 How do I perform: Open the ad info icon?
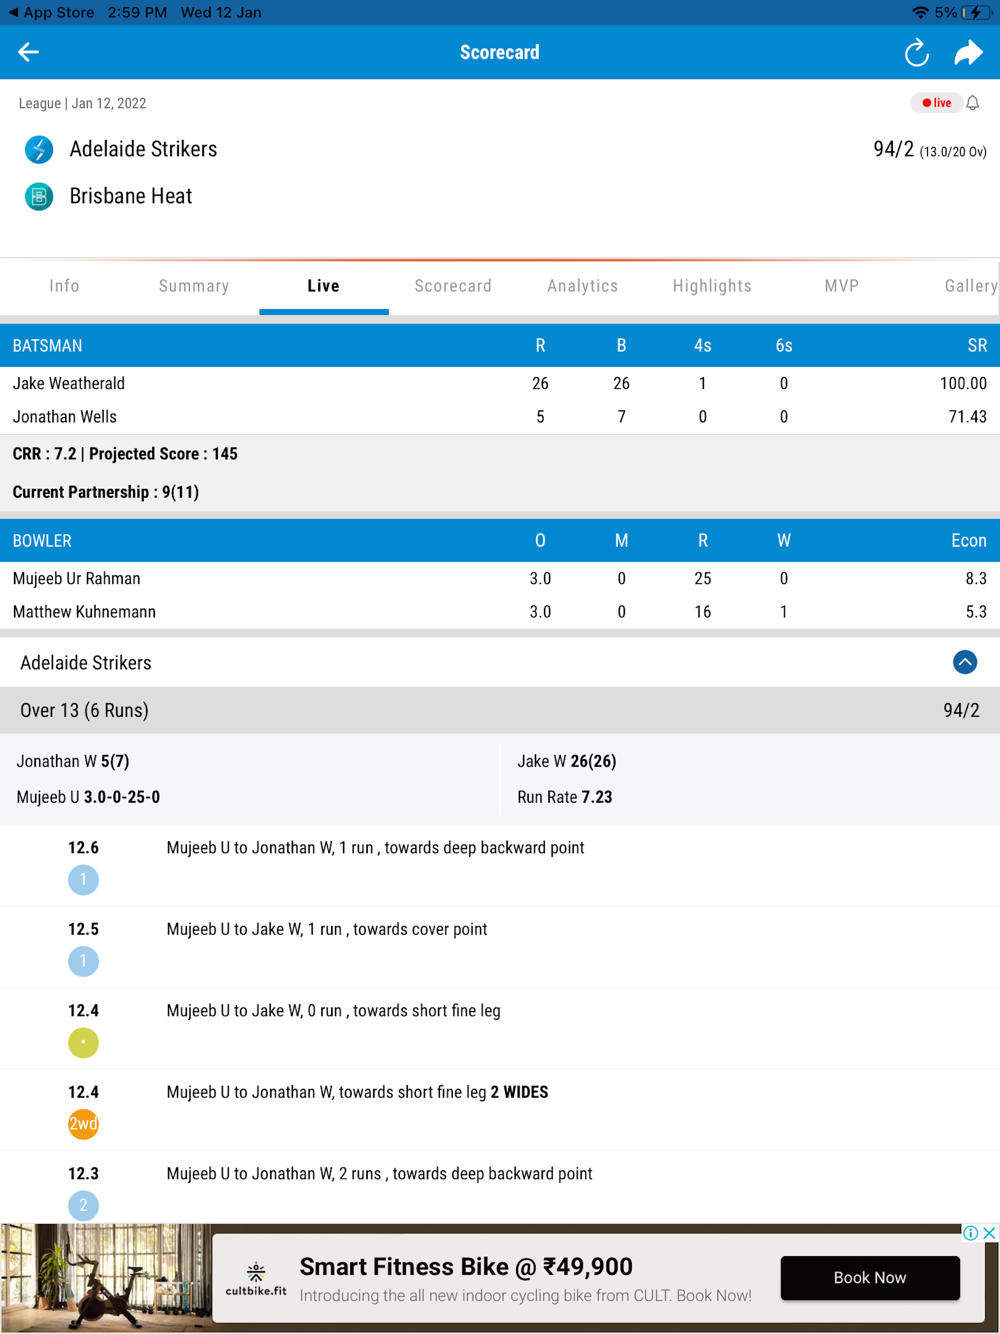tap(971, 1233)
